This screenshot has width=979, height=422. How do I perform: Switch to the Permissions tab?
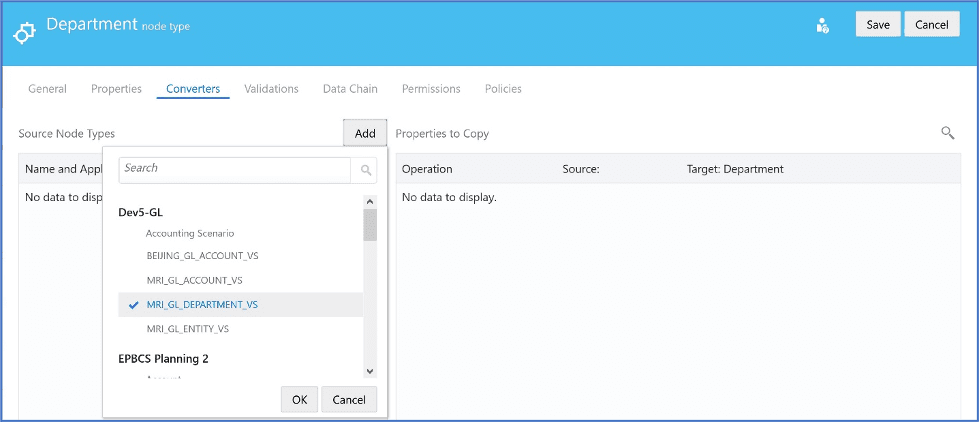431,89
